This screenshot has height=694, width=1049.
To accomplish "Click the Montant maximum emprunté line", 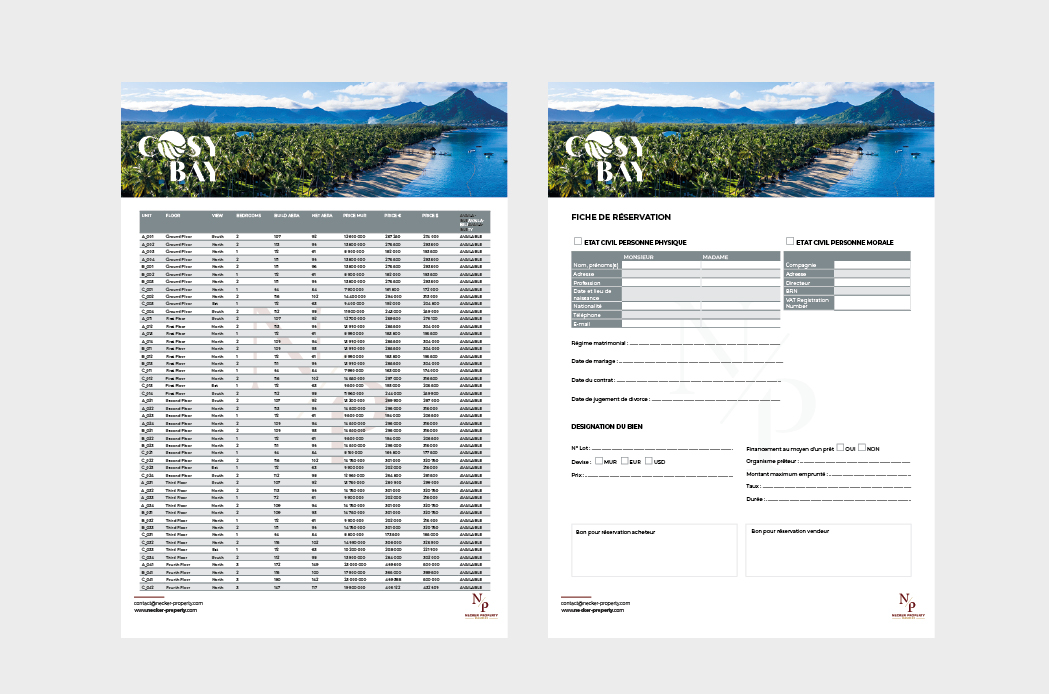I will point(870,474).
